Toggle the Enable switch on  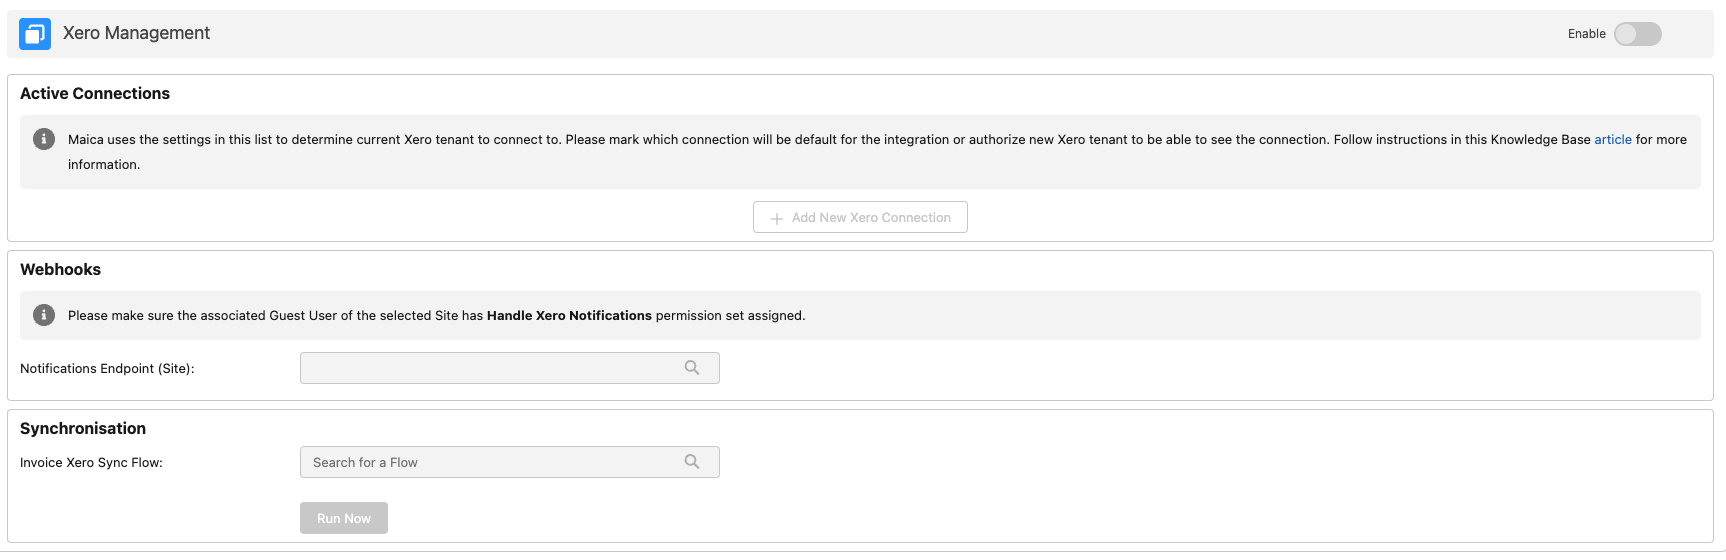pyautogui.click(x=1637, y=34)
